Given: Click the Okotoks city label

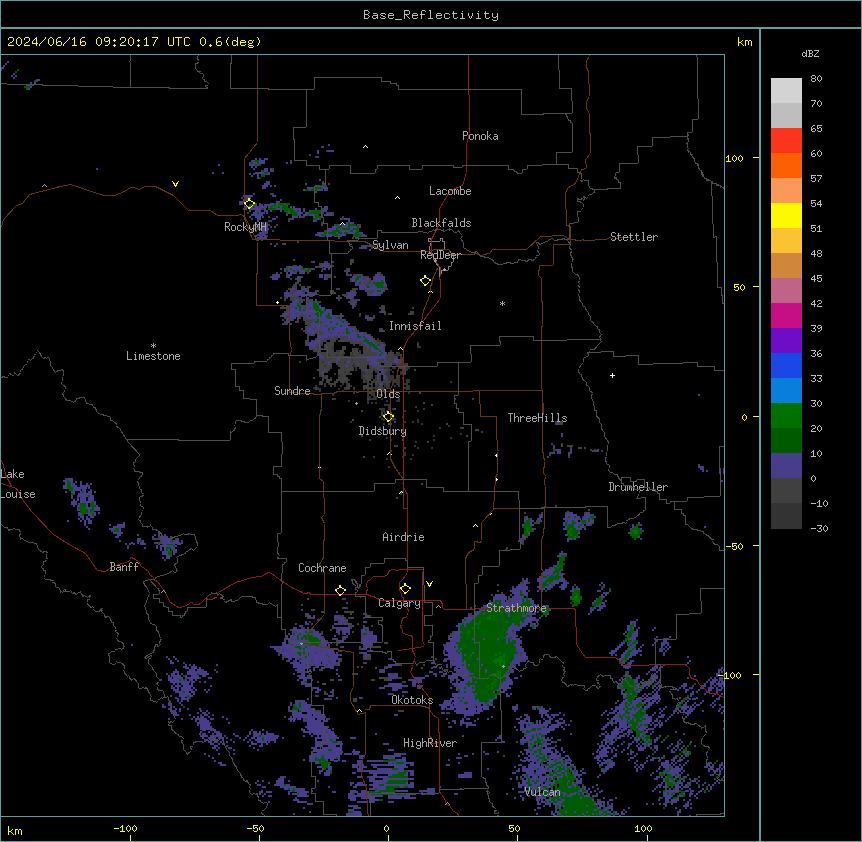Looking at the screenshot, I should tap(412, 700).
